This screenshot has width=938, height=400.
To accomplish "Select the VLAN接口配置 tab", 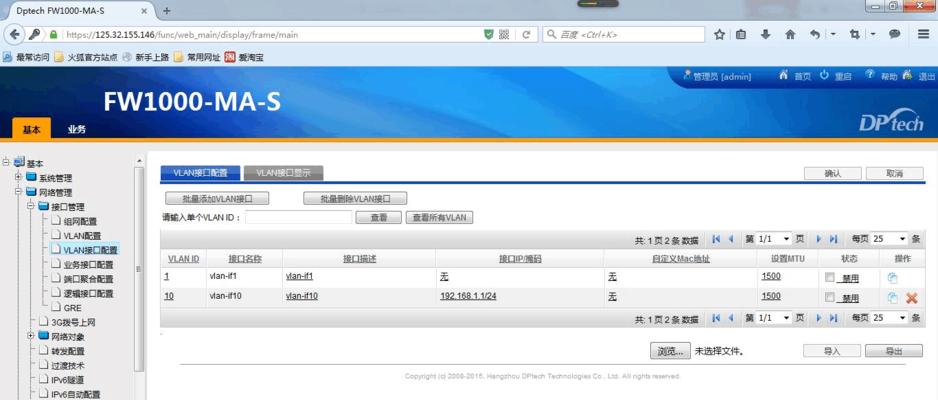I will [x=200, y=173].
